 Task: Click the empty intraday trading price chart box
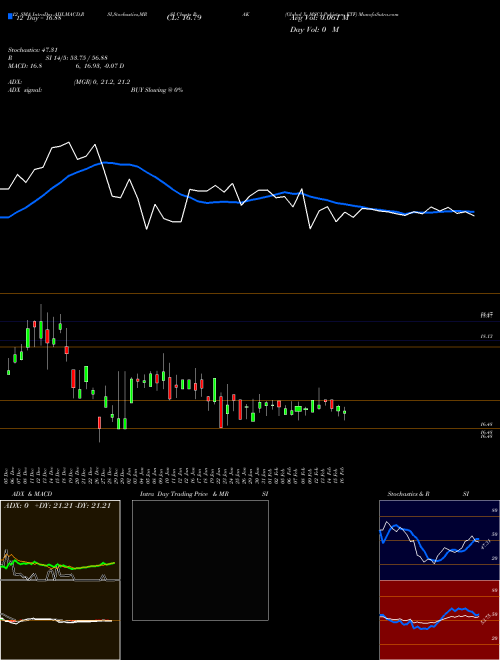coord(200,560)
